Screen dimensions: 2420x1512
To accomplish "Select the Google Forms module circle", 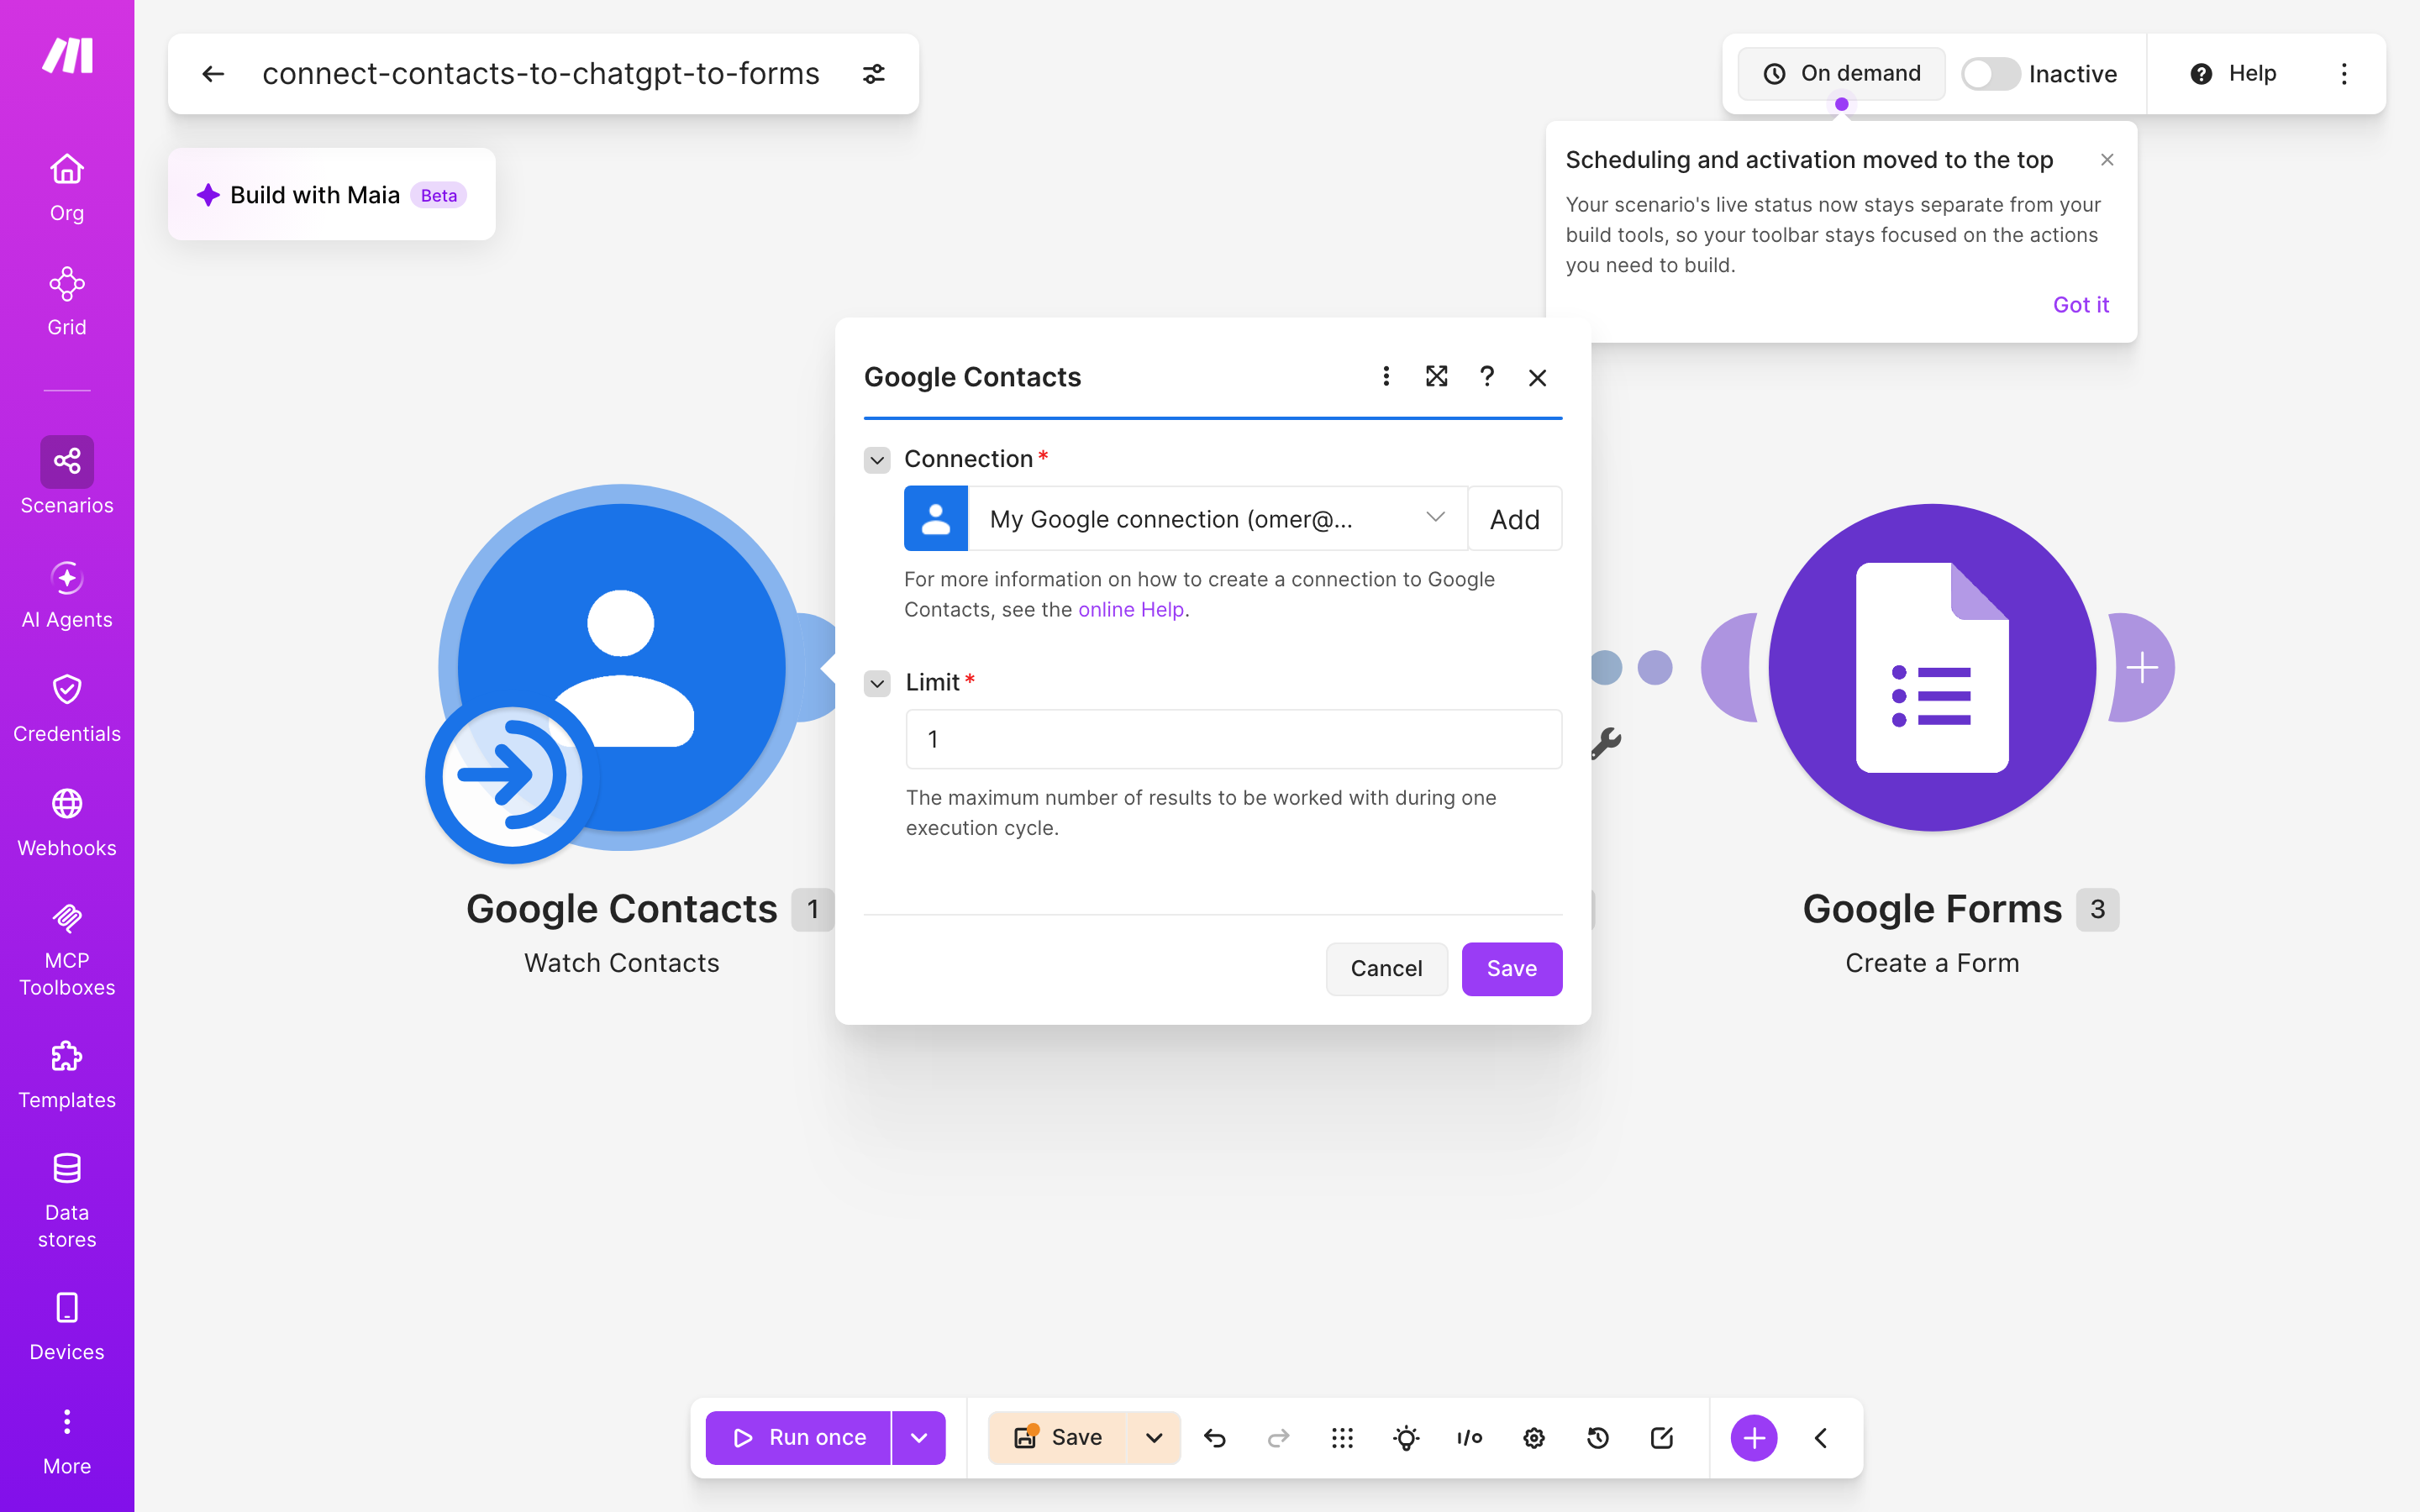I will click(x=1932, y=667).
